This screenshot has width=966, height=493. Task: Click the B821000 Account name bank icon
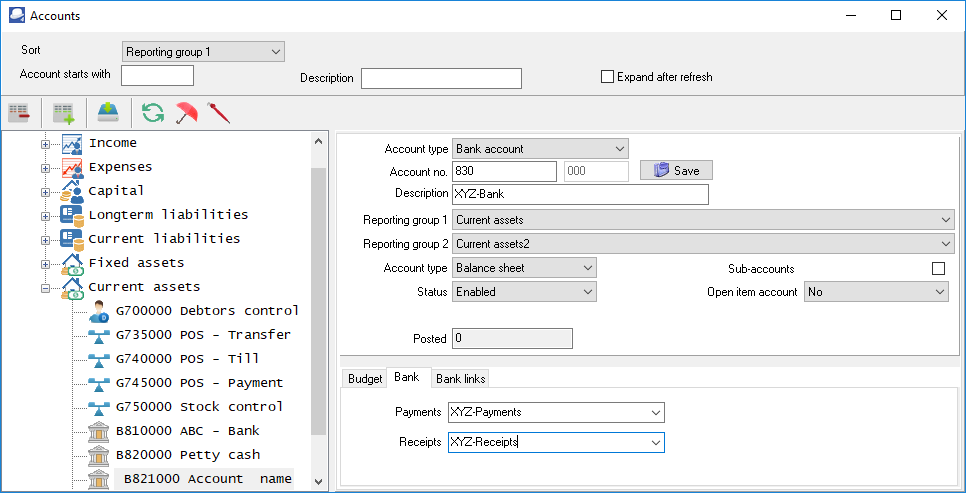(x=99, y=479)
